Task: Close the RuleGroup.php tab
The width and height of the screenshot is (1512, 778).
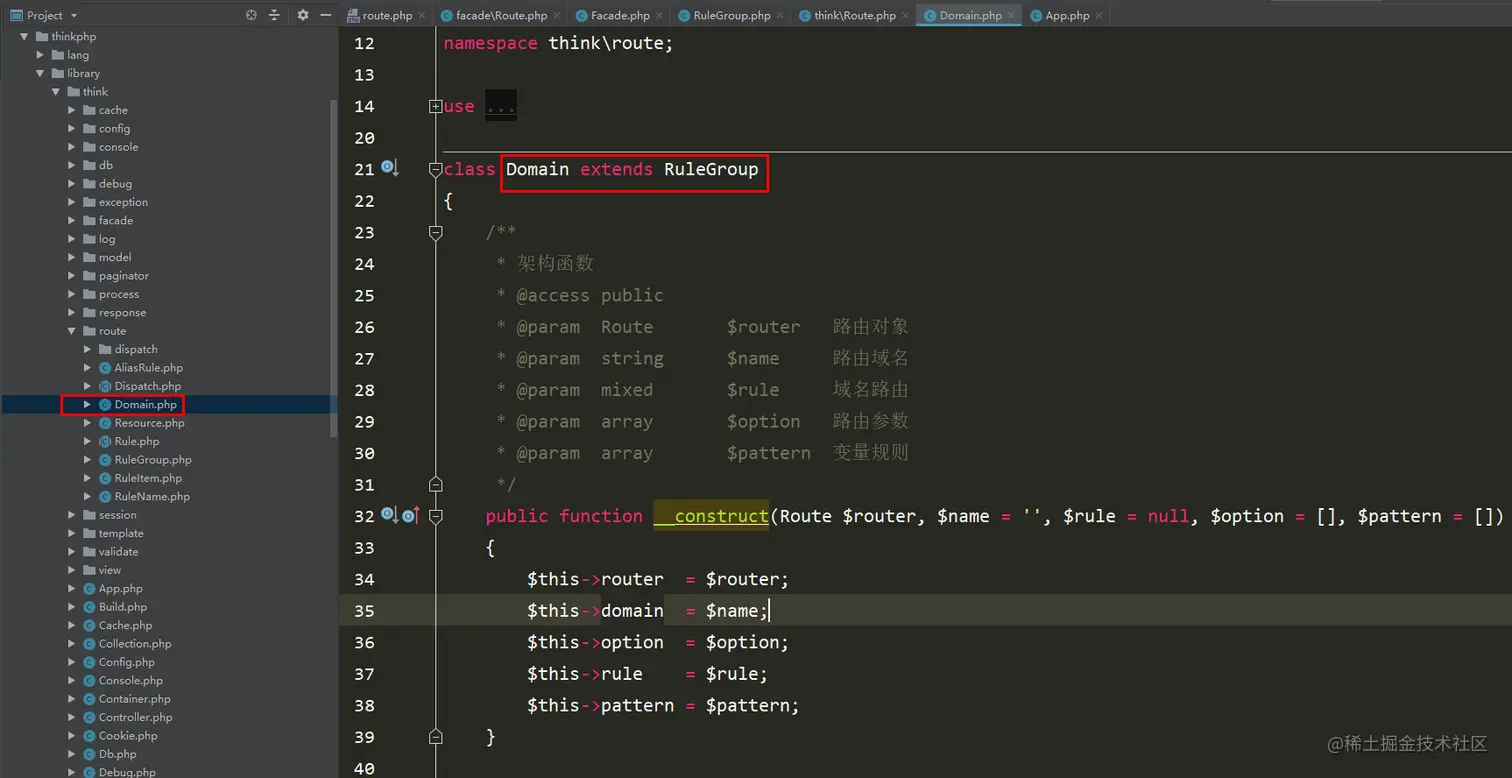Action: click(781, 16)
